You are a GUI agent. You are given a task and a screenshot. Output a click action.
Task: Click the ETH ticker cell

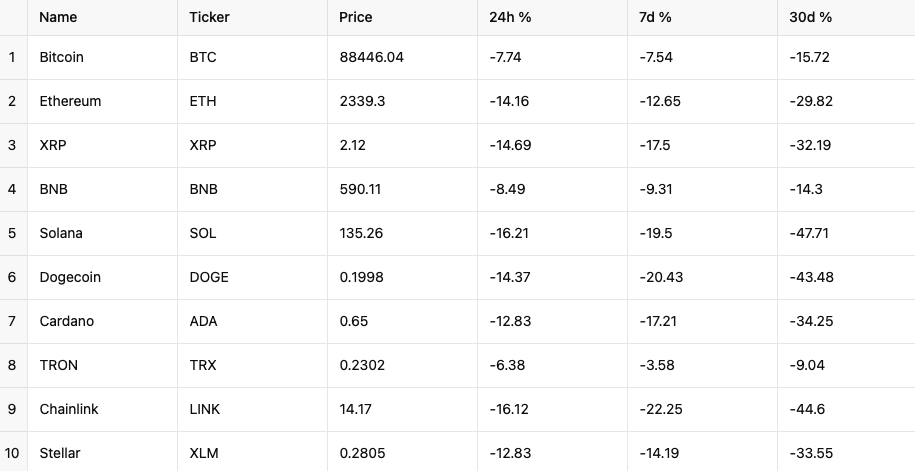202,101
